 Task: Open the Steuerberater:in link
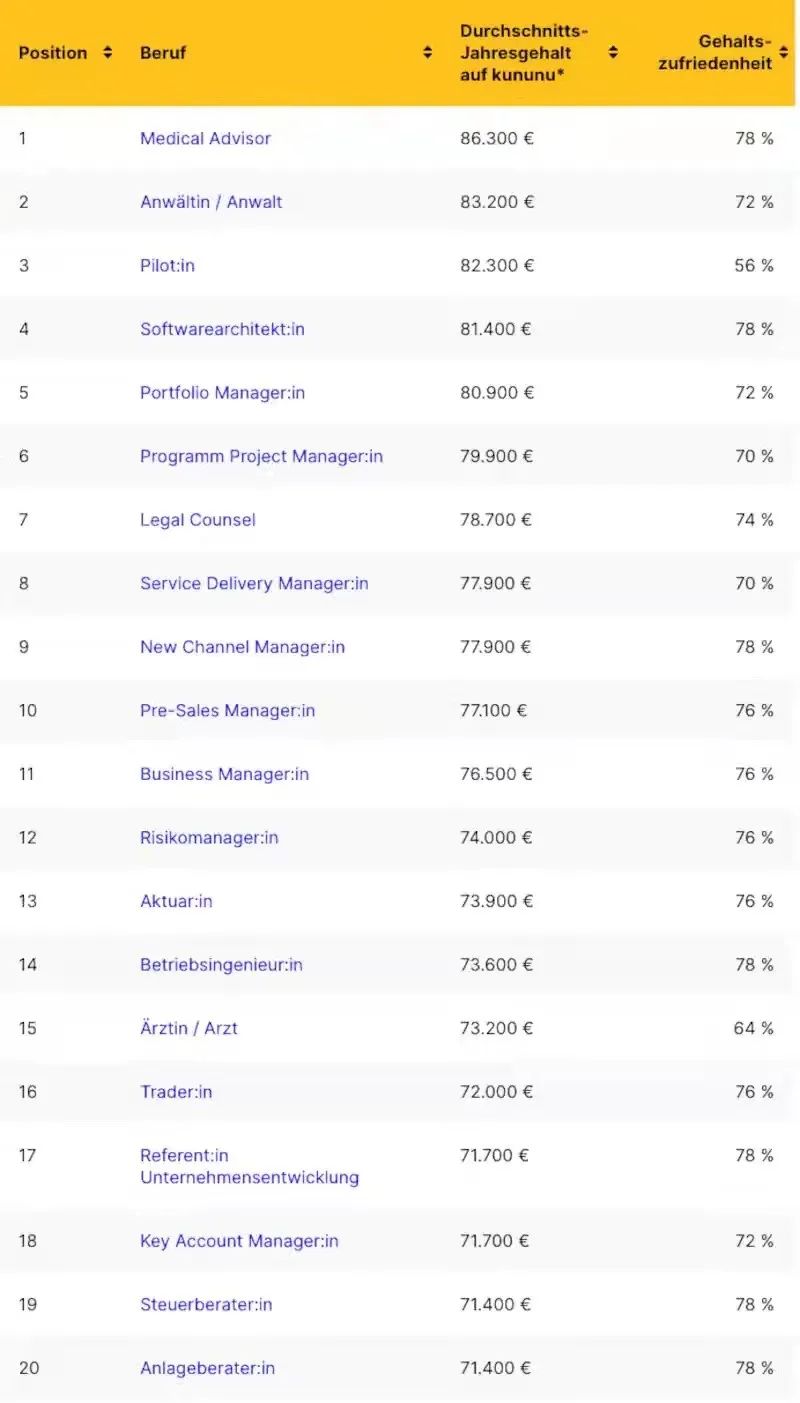click(x=206, y=1305)
